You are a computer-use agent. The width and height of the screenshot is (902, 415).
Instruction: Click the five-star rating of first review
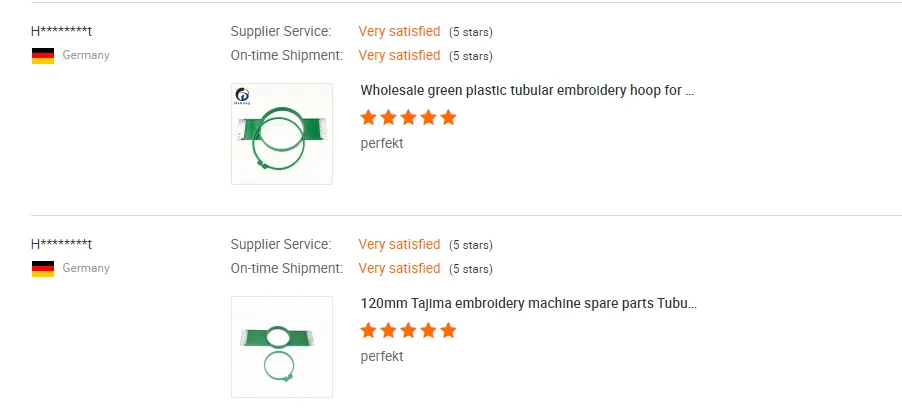click(408, 118)
